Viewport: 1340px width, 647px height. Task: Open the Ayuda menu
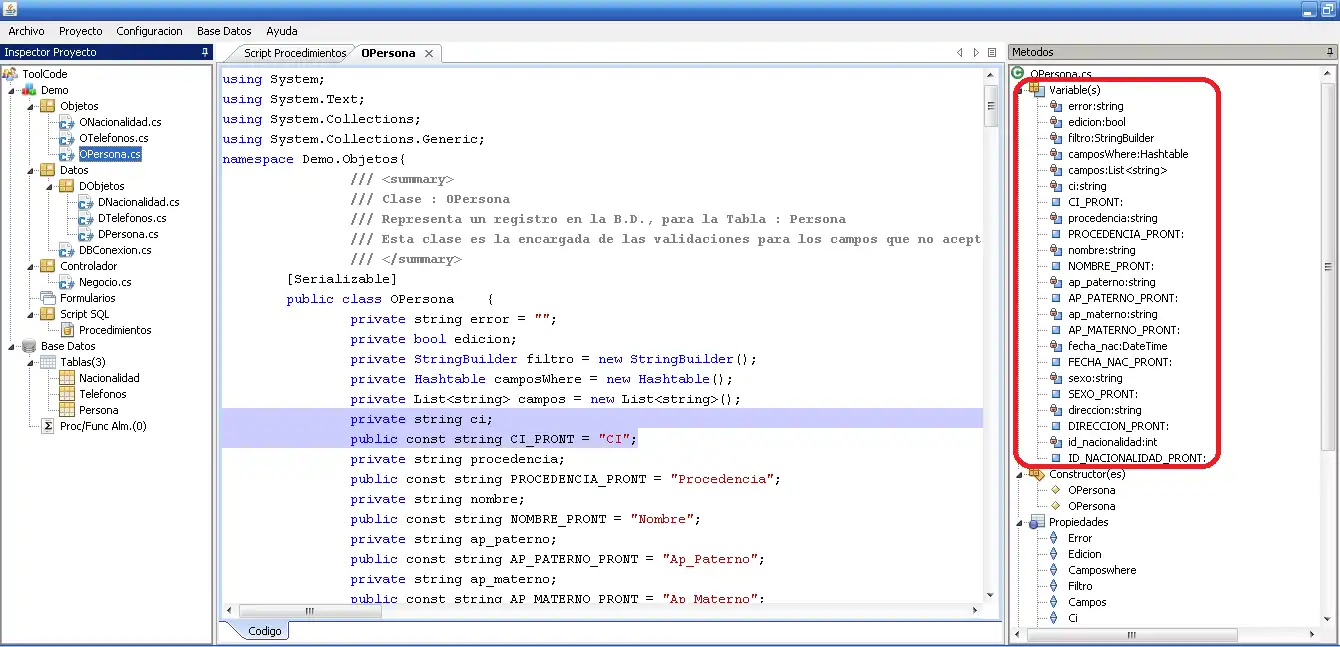click(x=281, y=31)
